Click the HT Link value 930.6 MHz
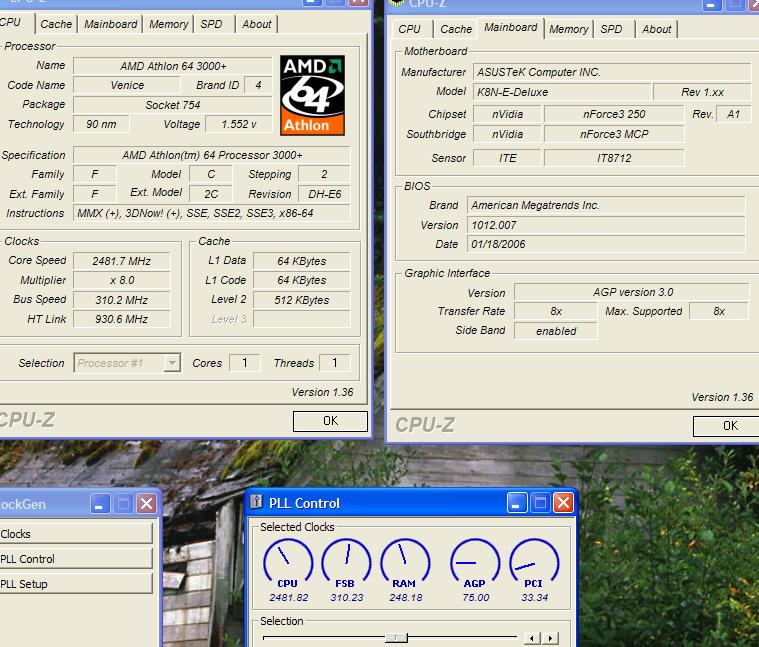Viewport: 759px width, 647px height. [121, 319]
